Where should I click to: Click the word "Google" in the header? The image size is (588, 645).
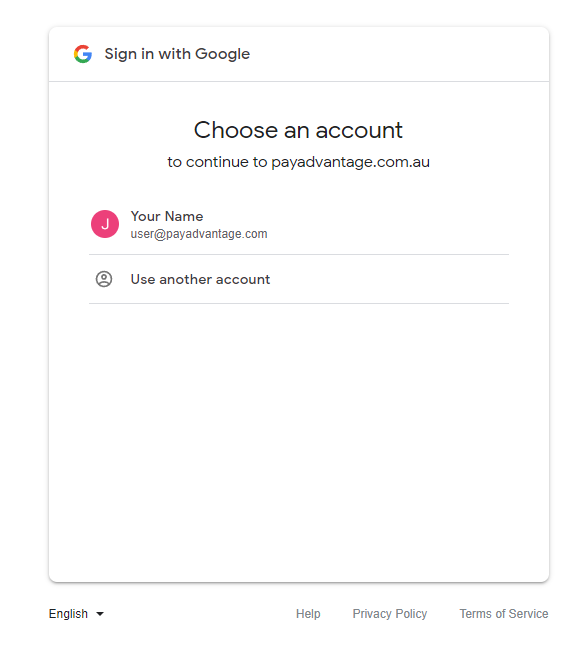[222, 54]
